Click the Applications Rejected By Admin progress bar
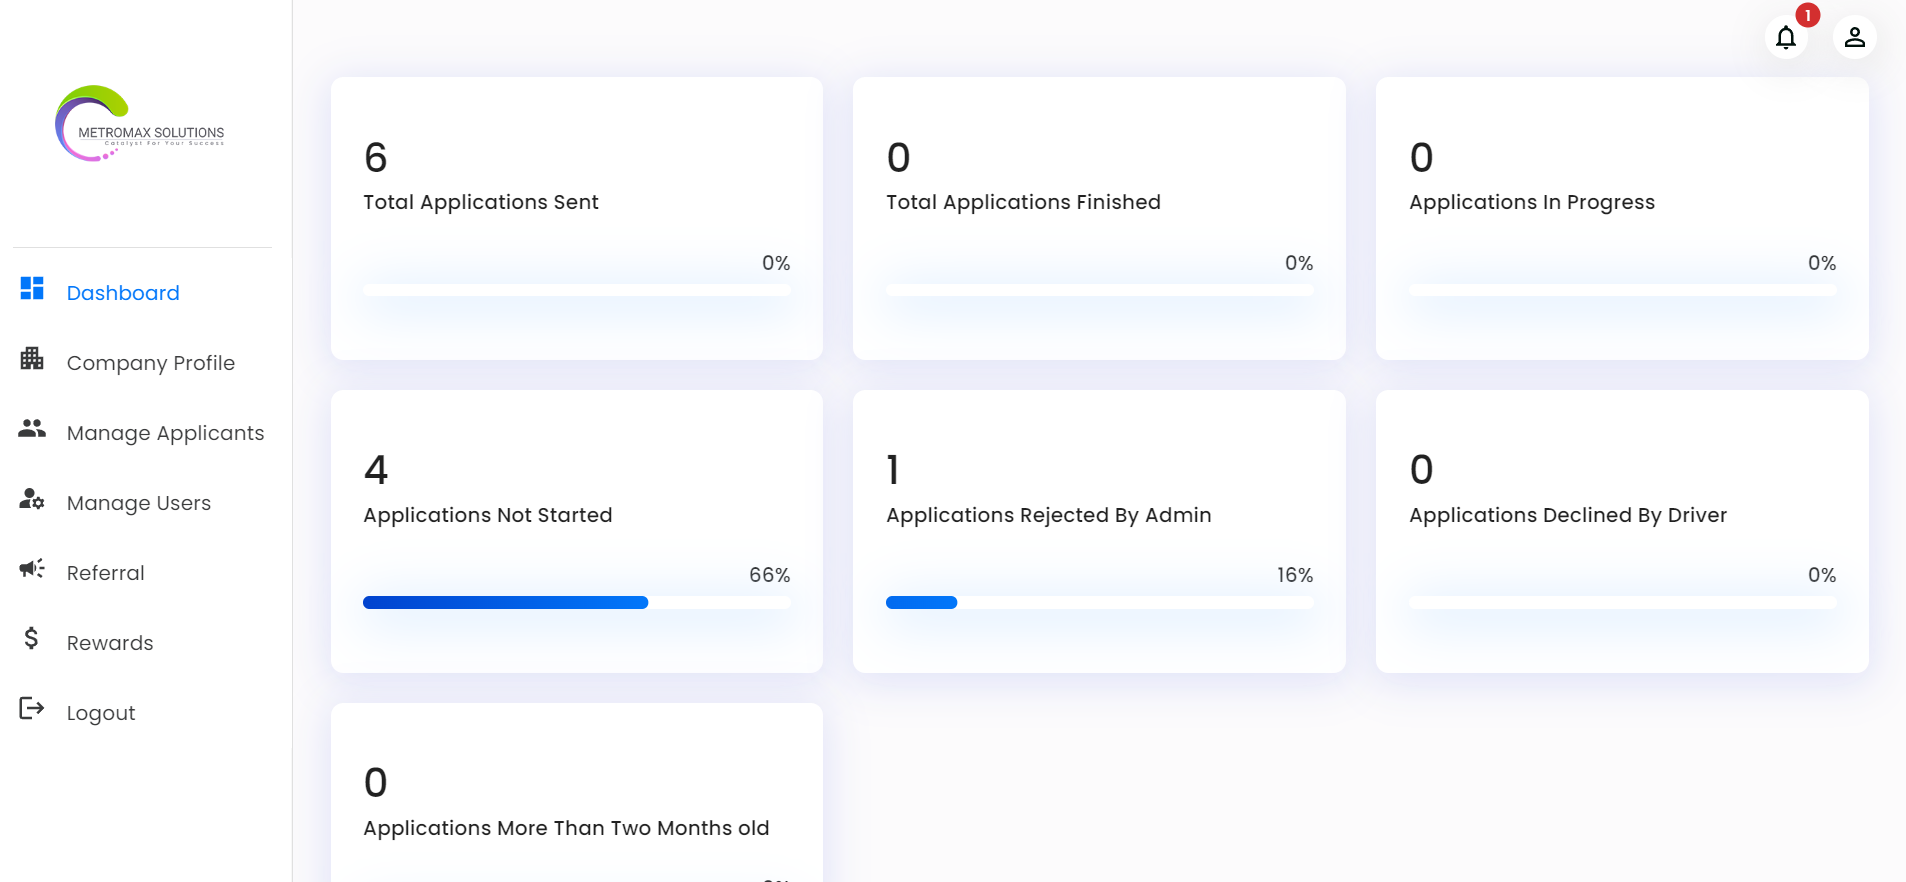The width and height of the screenshot is (1906, 882). tap(1099, 603)
